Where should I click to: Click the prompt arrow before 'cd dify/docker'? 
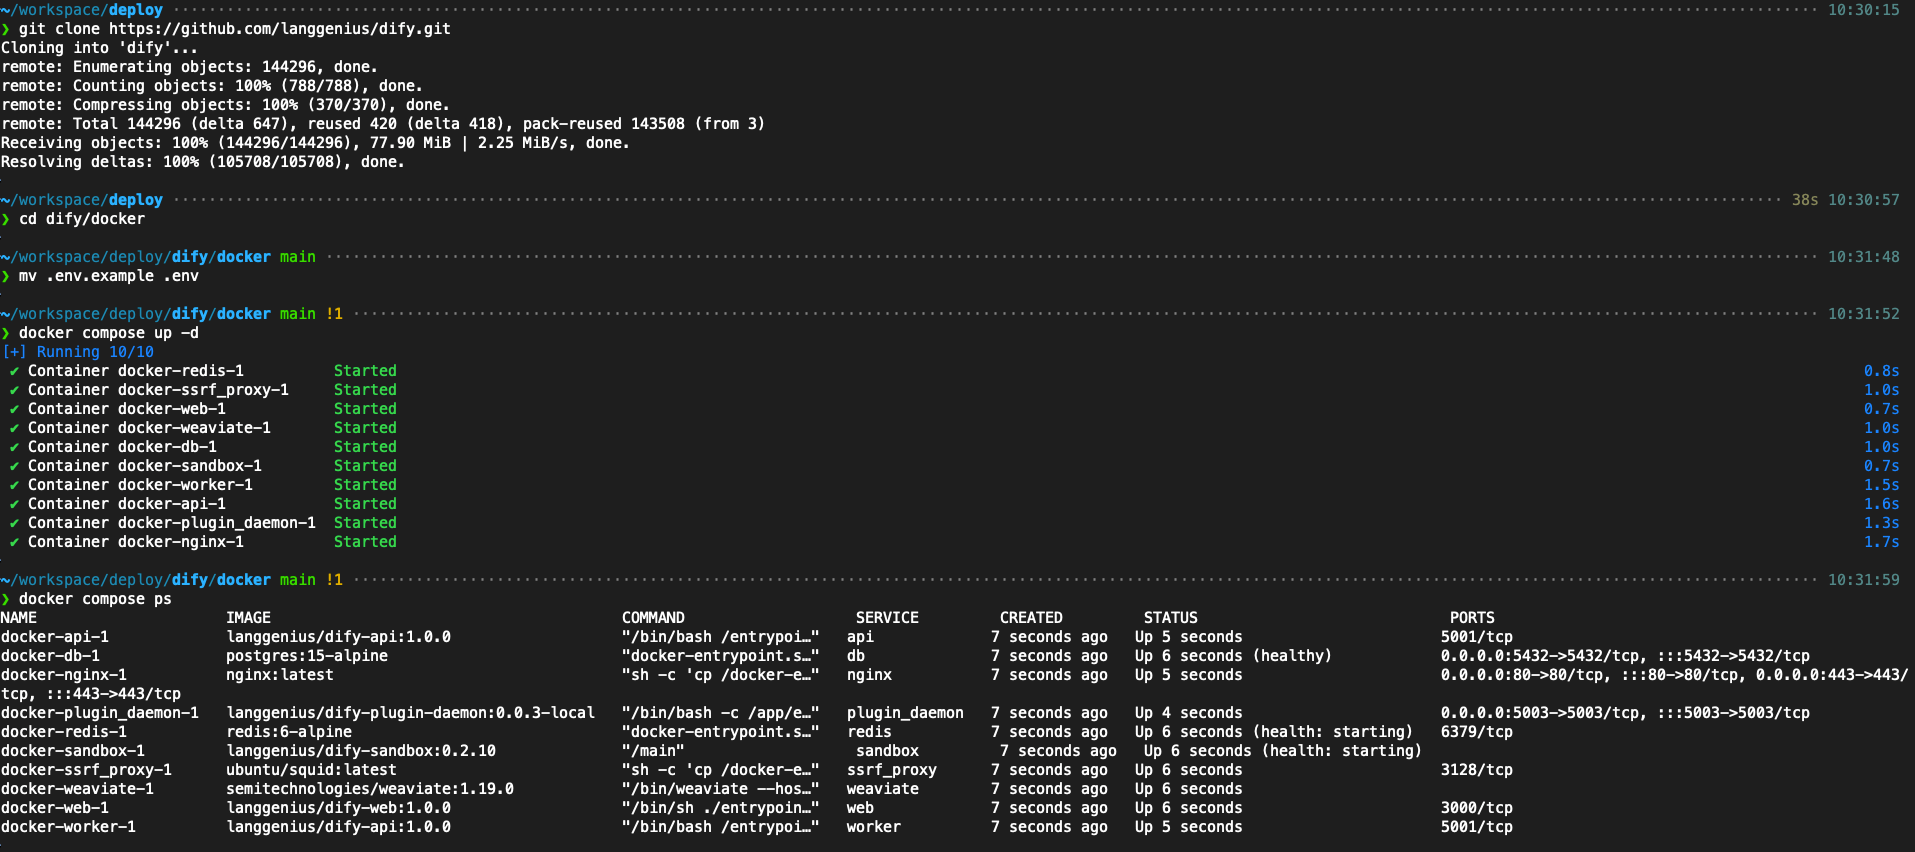[5, 219]
